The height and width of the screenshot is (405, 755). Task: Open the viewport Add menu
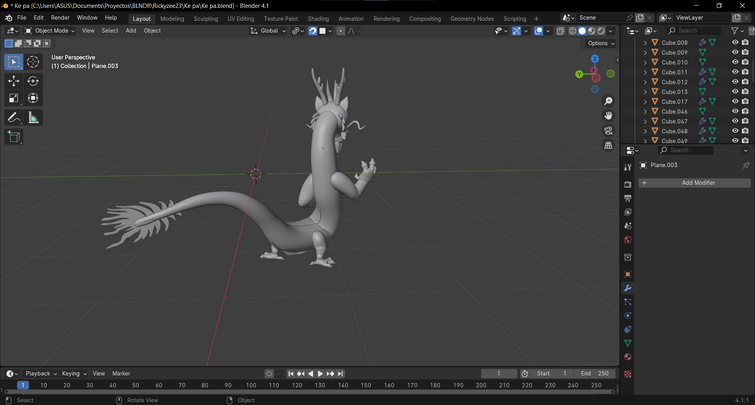point(131,31)
